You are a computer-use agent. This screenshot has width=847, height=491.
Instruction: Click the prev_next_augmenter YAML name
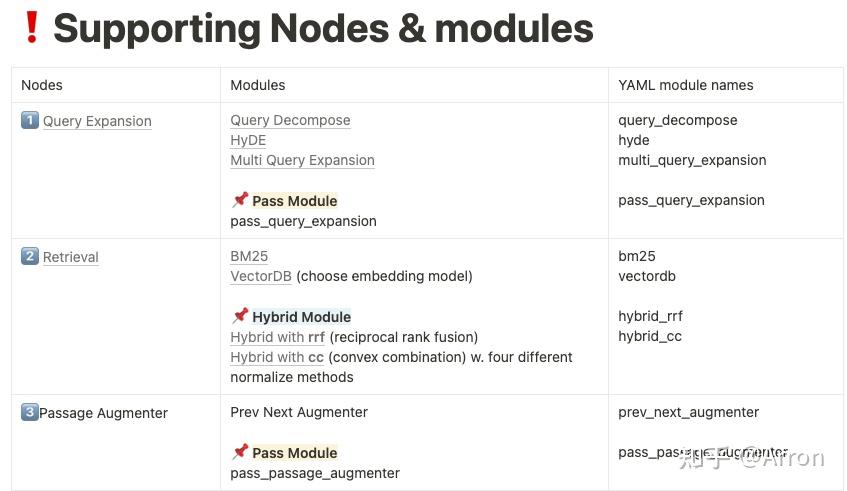tap(688, 412)
